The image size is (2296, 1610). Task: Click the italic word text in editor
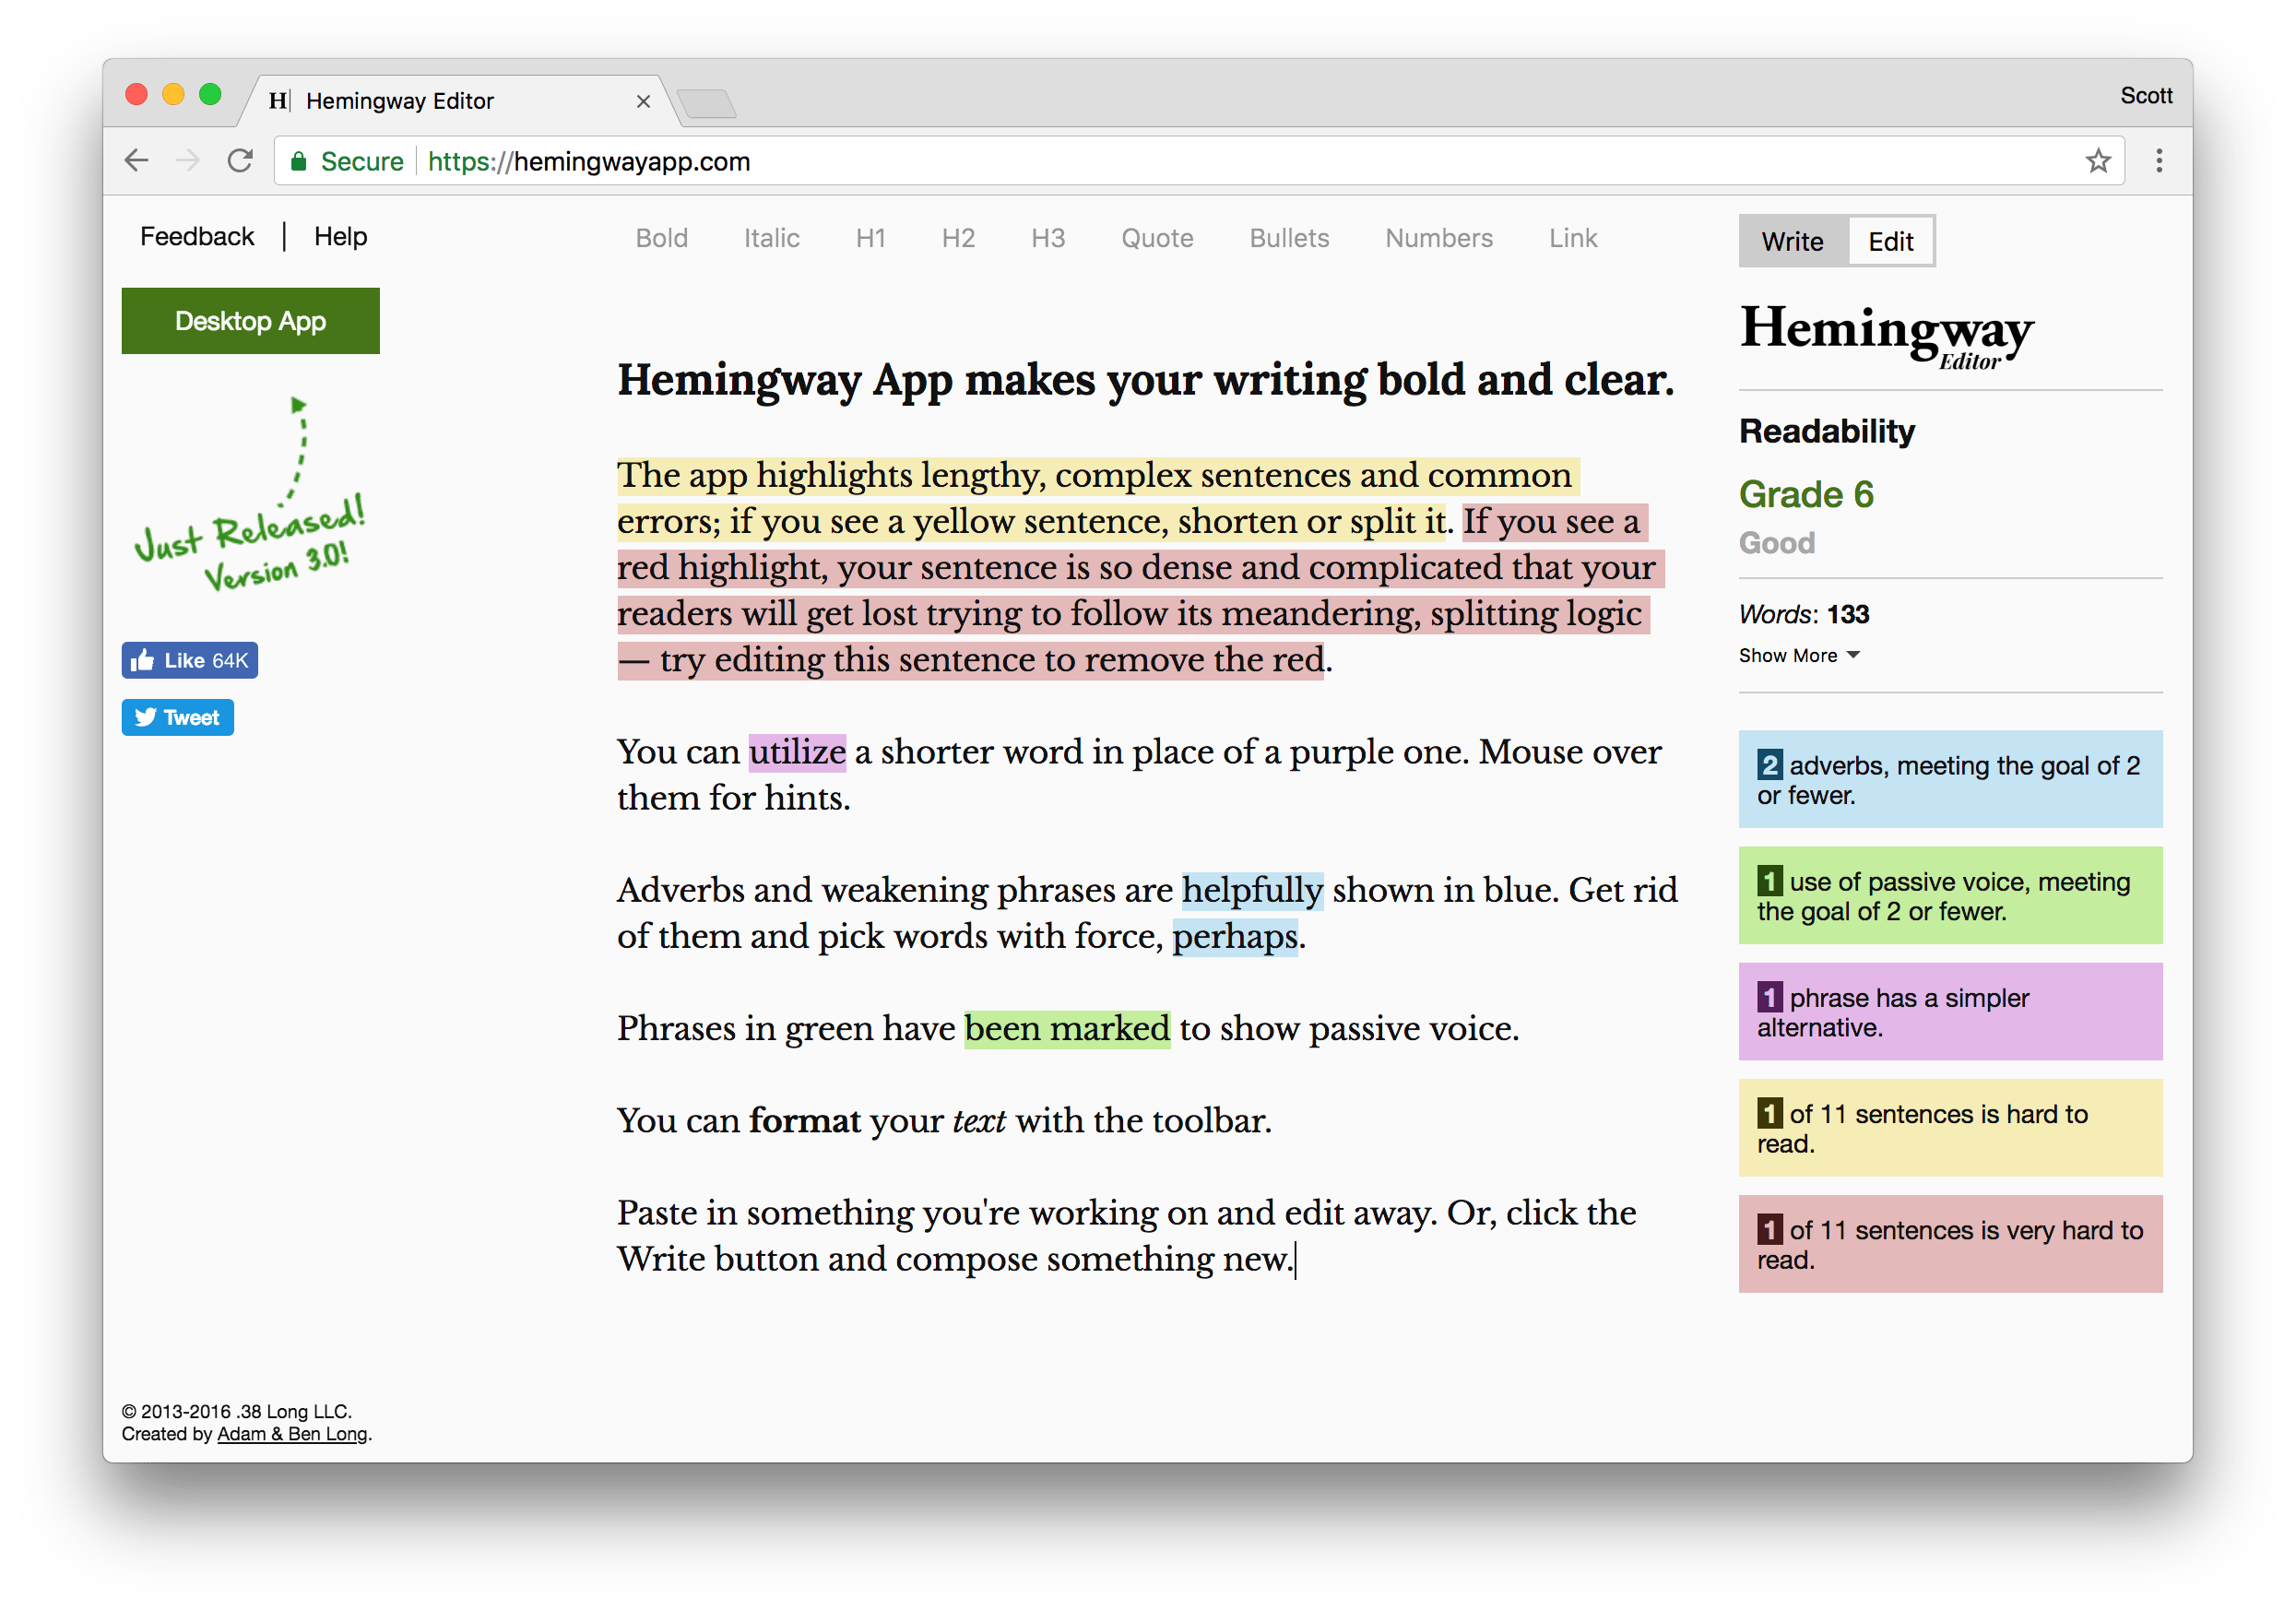click(979, 1120)
